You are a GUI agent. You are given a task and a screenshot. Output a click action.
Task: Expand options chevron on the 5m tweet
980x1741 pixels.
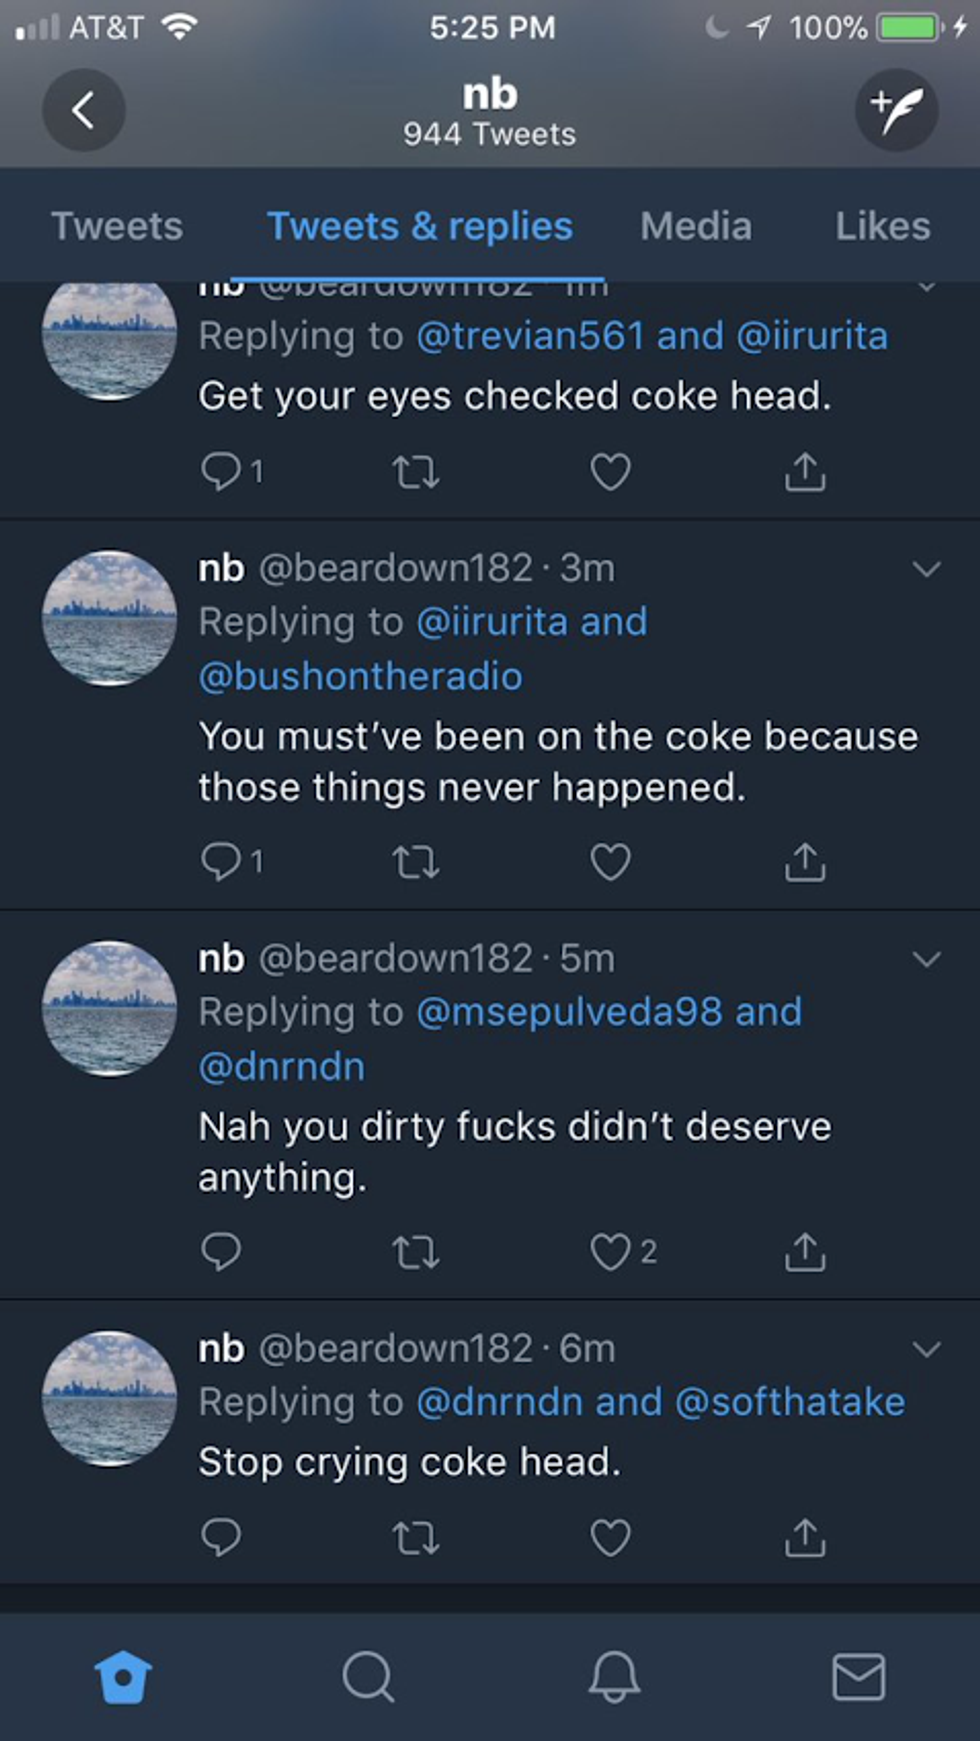point(927,960)
